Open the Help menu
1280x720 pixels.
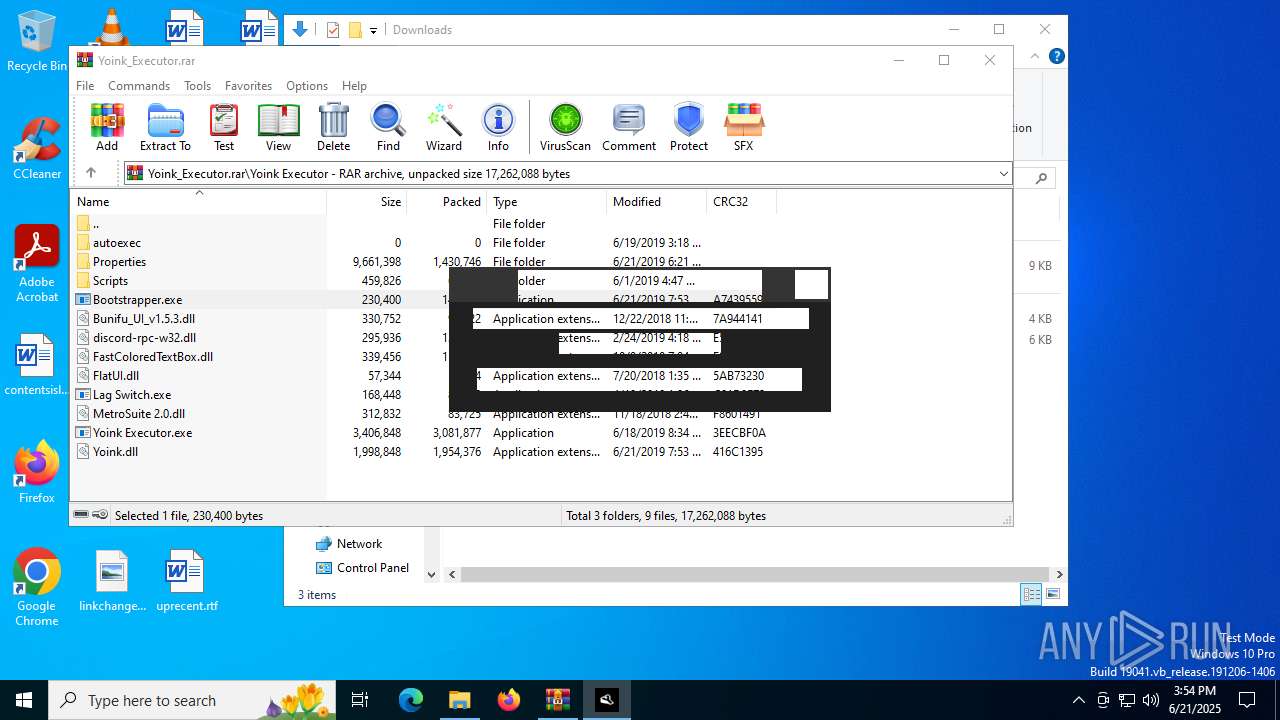pyautogui.click(x=354, y=86)
